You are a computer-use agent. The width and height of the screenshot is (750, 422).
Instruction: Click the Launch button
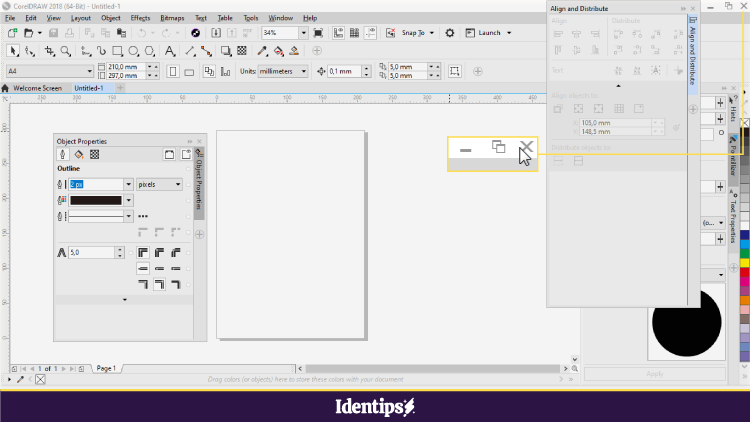coord(489,33)
